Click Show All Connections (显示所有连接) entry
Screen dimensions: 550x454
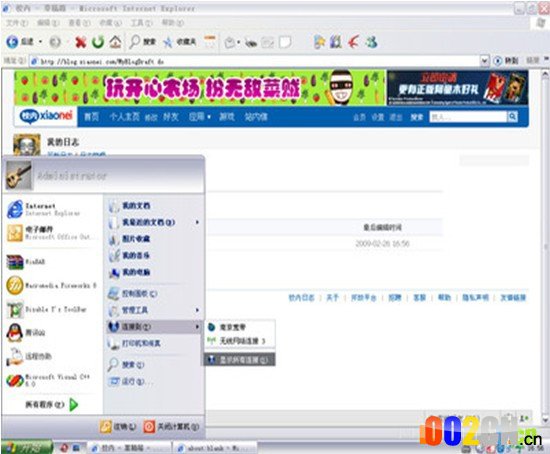point(240,360)
